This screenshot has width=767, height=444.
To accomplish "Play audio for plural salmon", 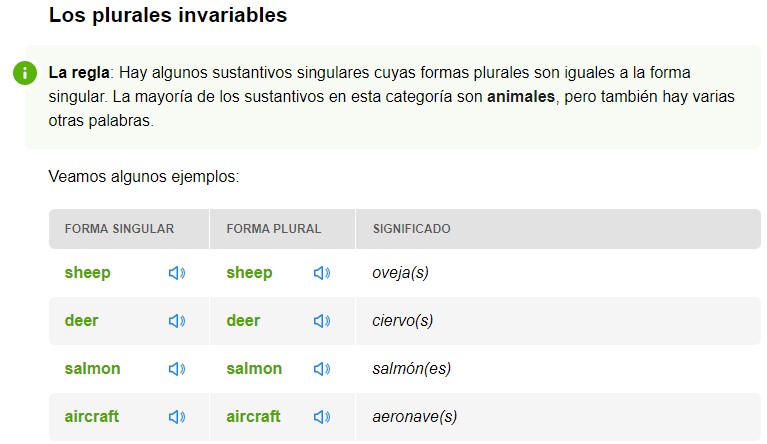I will 322,369.
